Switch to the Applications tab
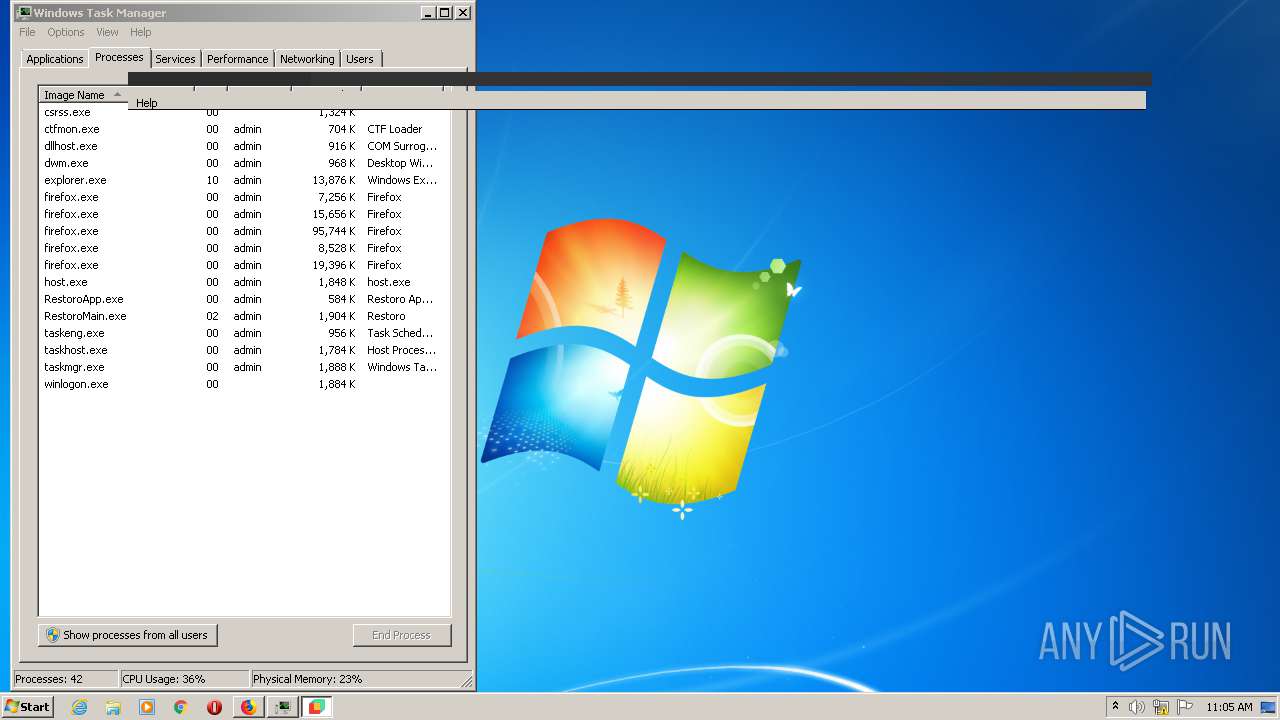The width and height of the screenshot is (1280, 720). pyautogui.click(x=55, y=59)
